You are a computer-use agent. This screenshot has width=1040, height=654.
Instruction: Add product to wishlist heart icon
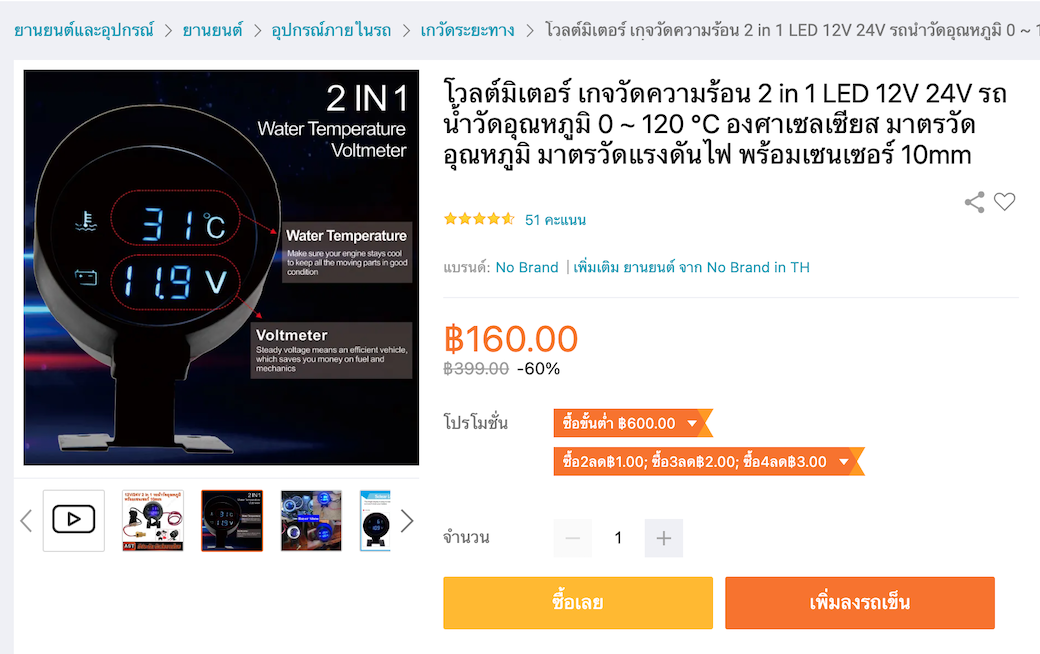coord(1004,202)
